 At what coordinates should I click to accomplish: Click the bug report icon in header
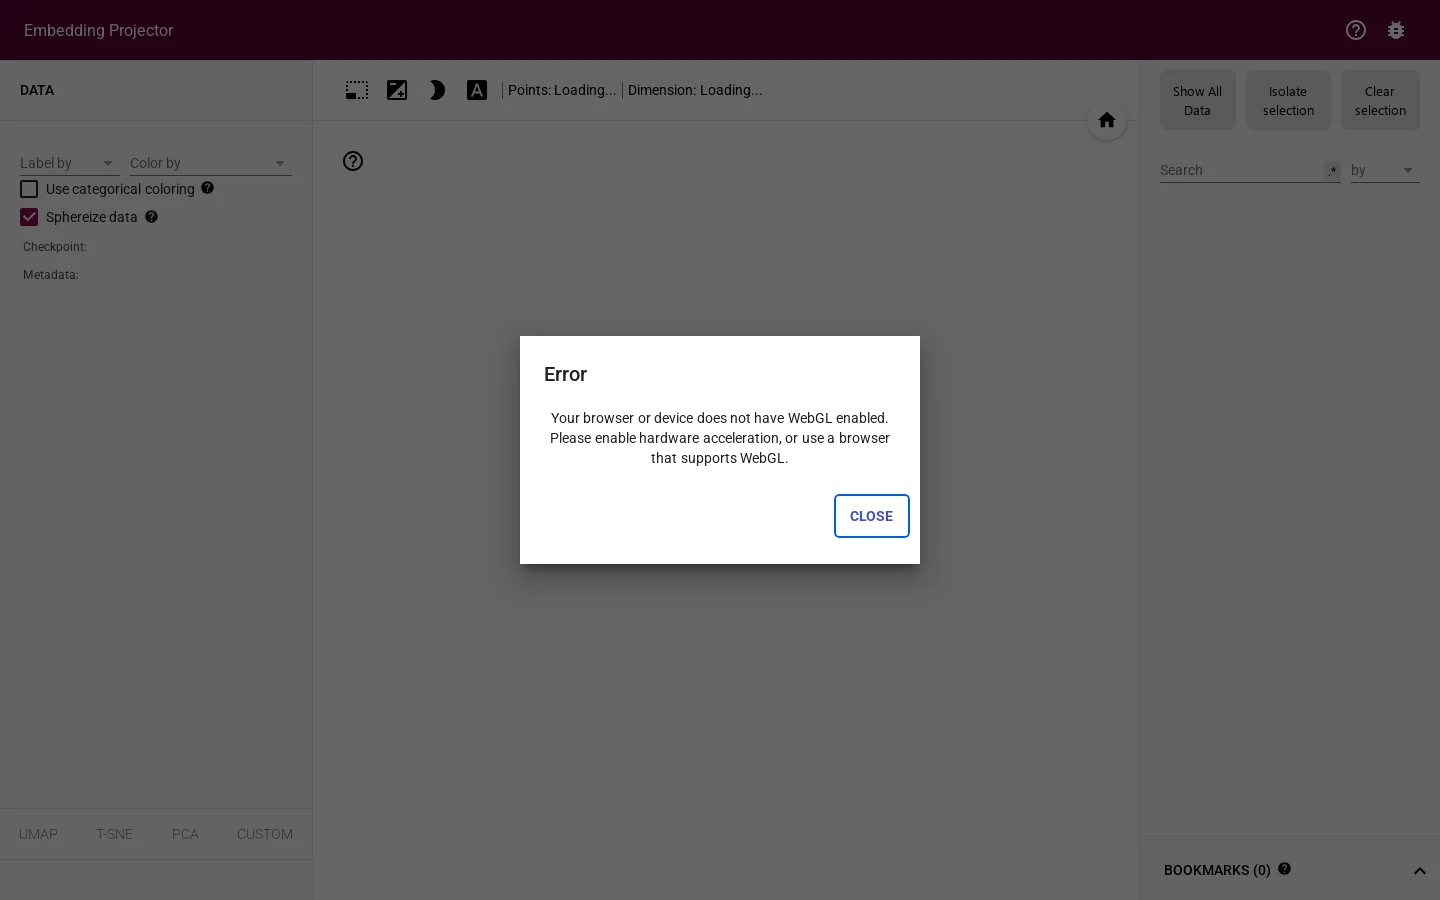[x=1396, y=30]
